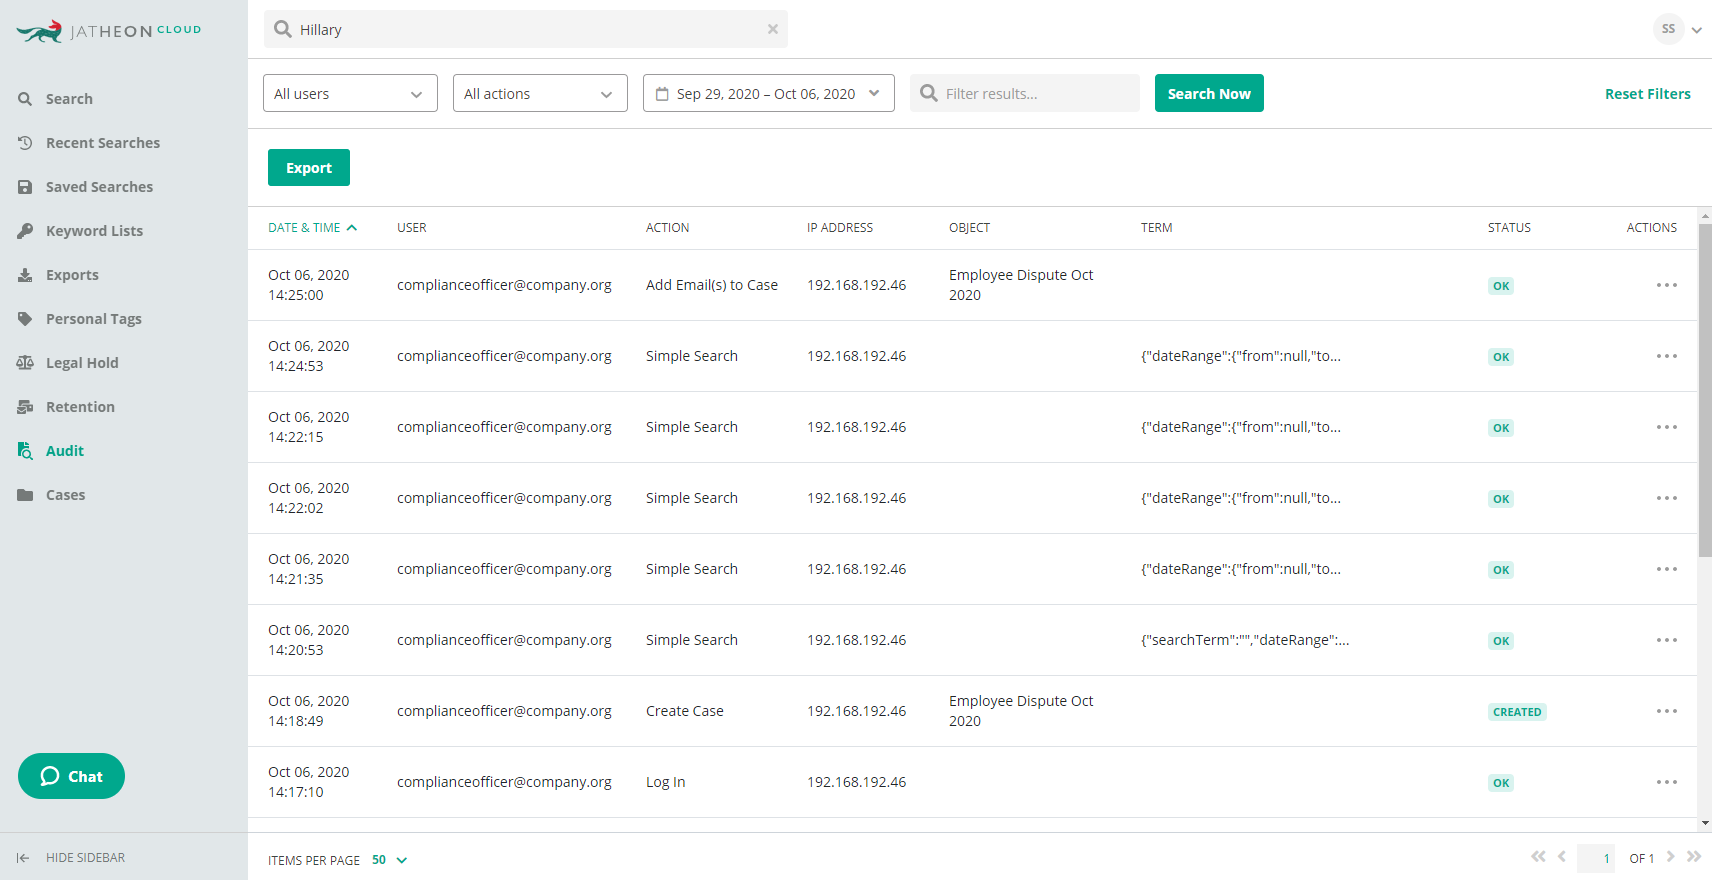The height and width of the screenshot is (880, 1712).
Task: Go to next page arrow
Action: [x=1670, y=856]
